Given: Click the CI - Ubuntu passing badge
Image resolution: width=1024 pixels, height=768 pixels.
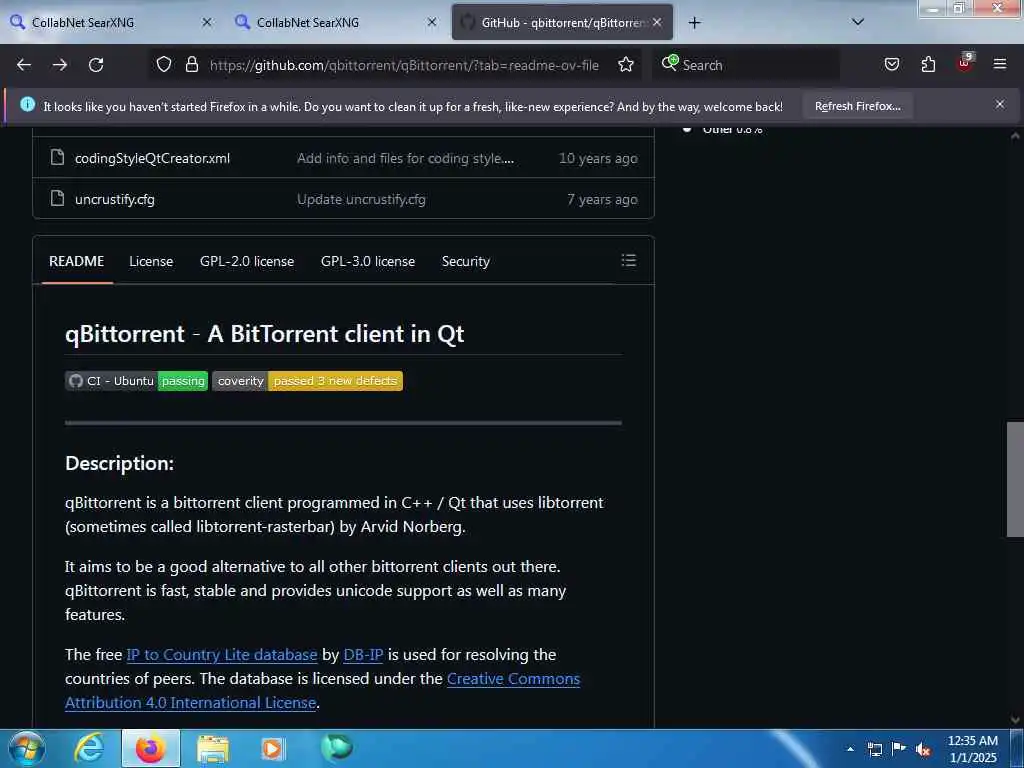Looking at the screenshot, I should click(x=136, y=381).
